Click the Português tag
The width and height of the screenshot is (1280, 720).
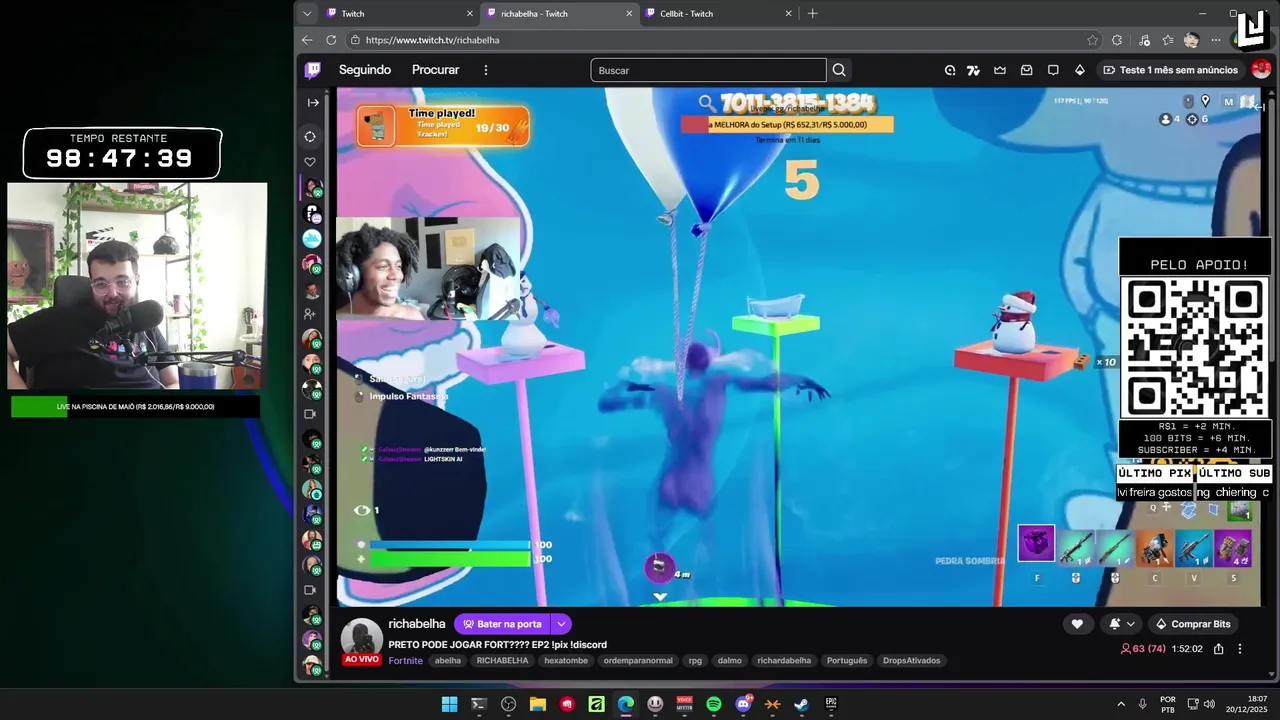tap(847, 661)
